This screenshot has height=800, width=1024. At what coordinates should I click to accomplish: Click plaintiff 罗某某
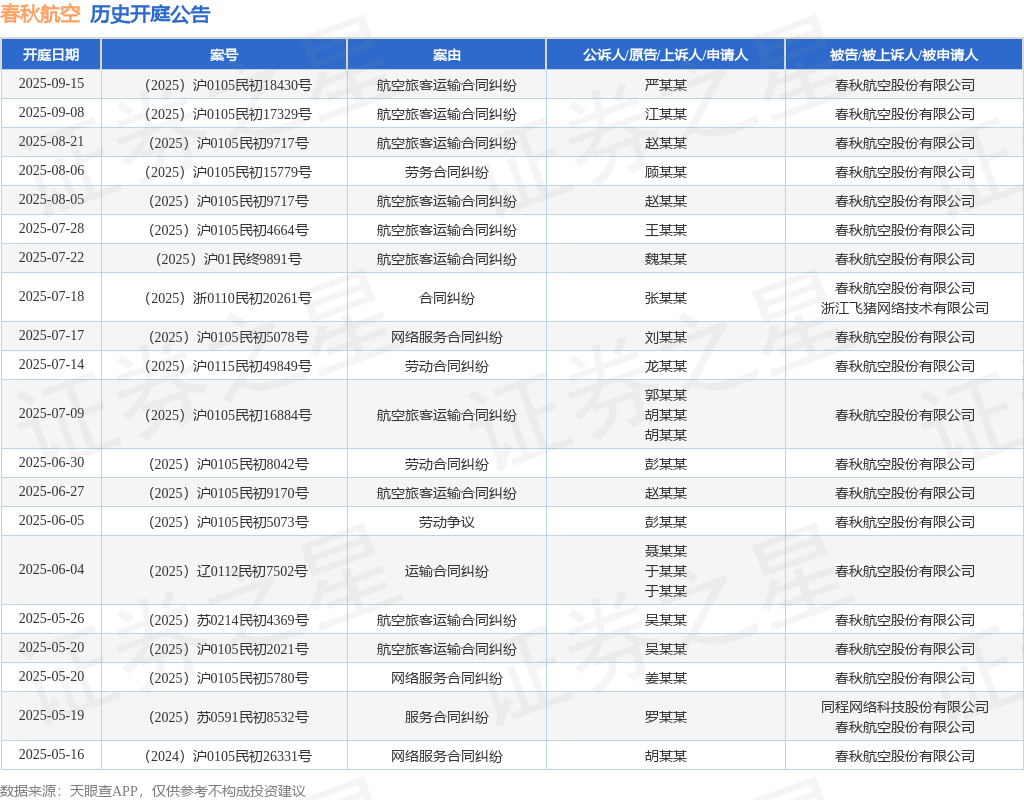665,718
